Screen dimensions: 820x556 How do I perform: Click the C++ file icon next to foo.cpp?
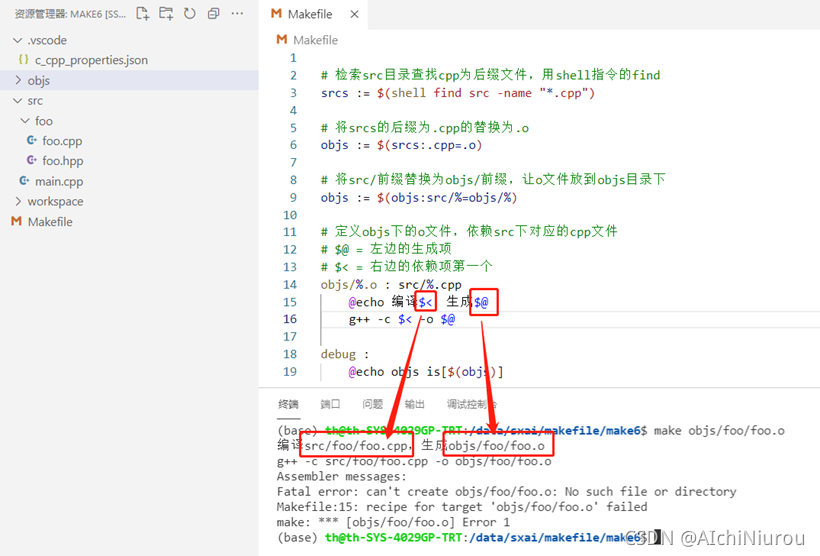(x=31, y=140)
